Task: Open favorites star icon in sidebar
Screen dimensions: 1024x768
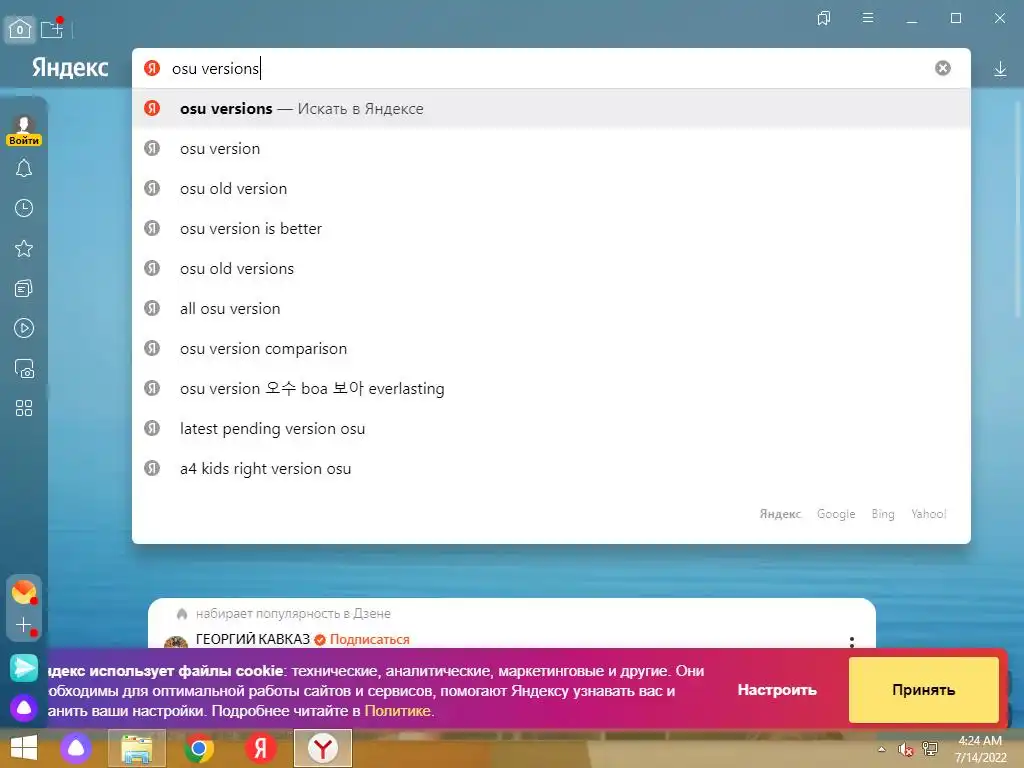Action: 24,248
